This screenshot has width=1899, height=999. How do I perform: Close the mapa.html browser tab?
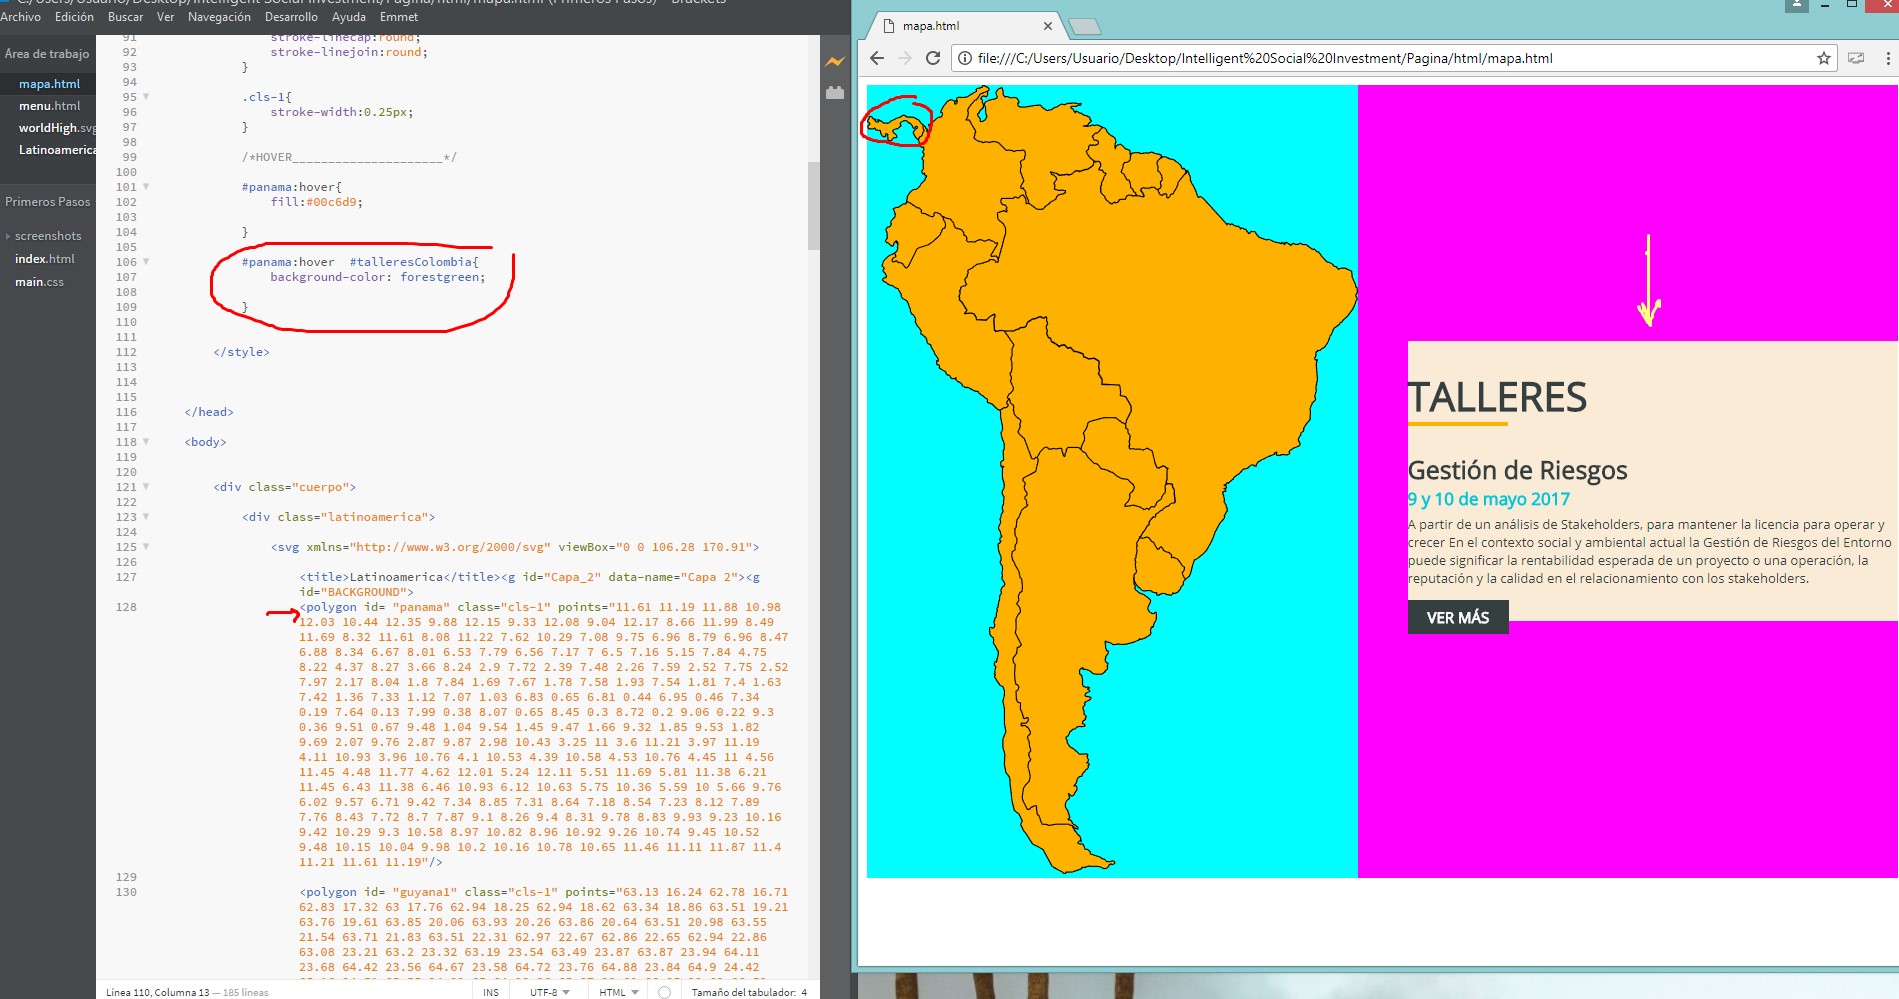click(x=1048, y=26)
